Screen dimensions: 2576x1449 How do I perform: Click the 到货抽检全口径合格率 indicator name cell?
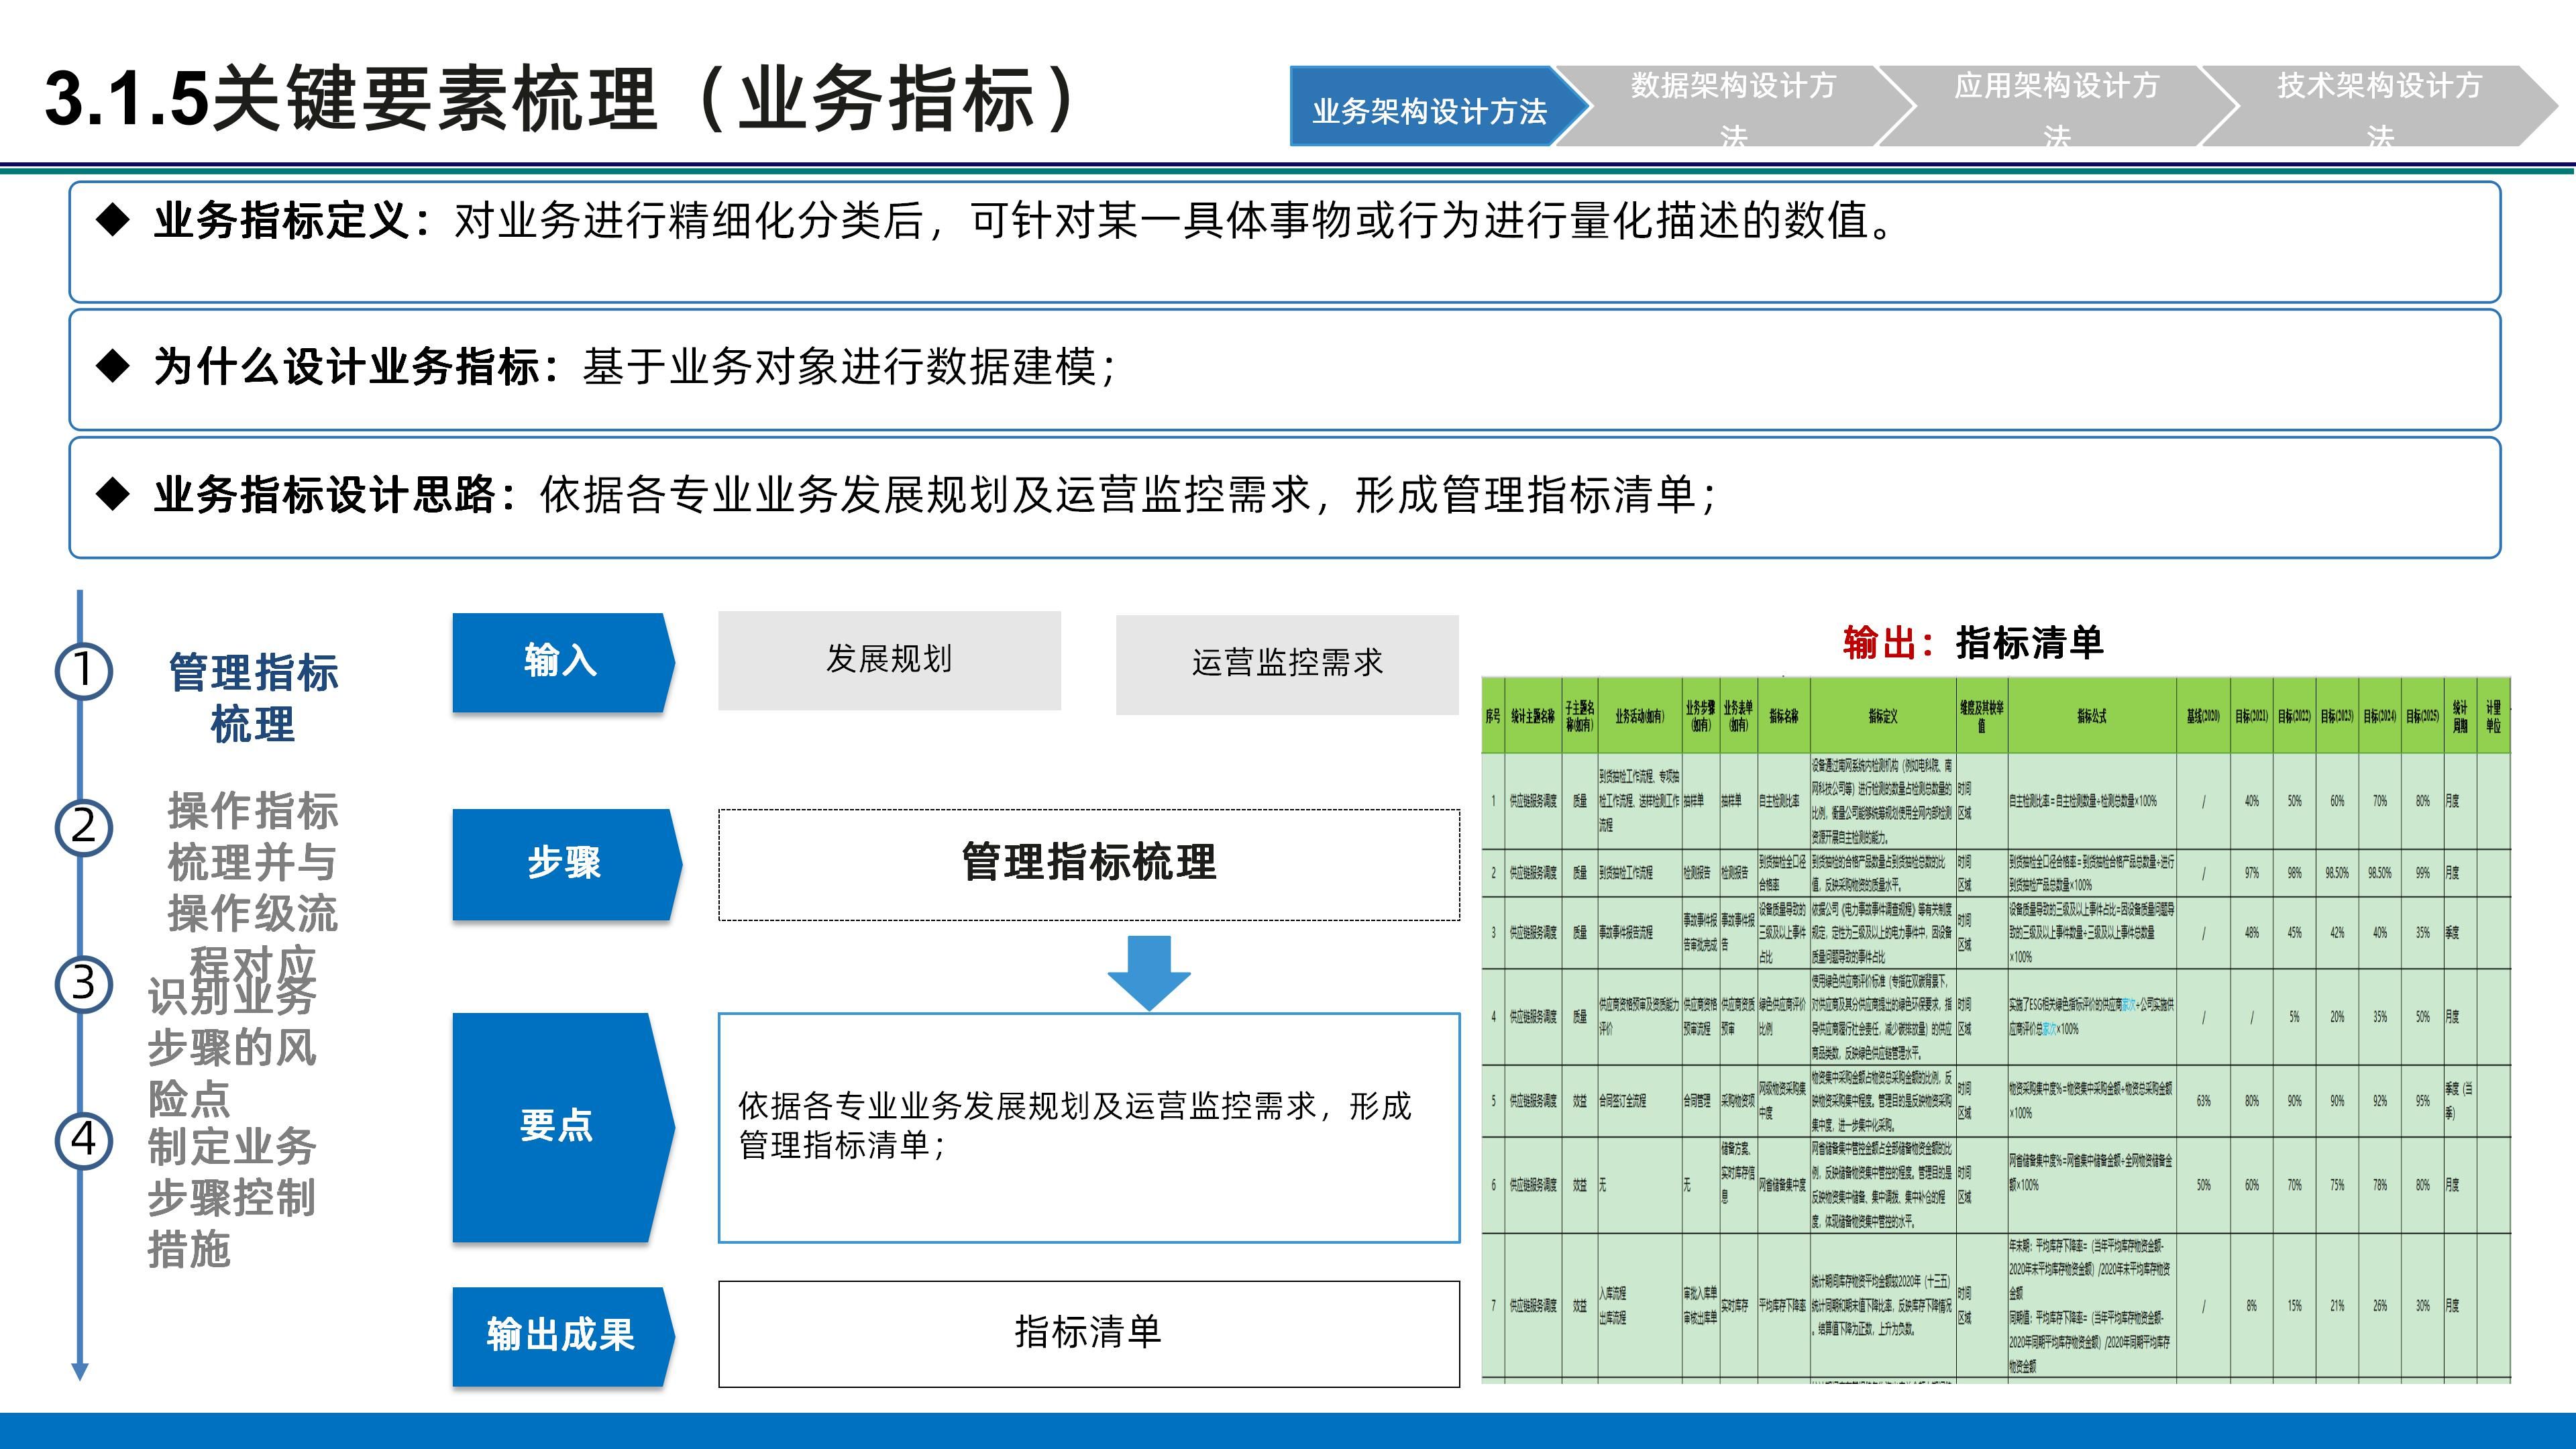1783,873
